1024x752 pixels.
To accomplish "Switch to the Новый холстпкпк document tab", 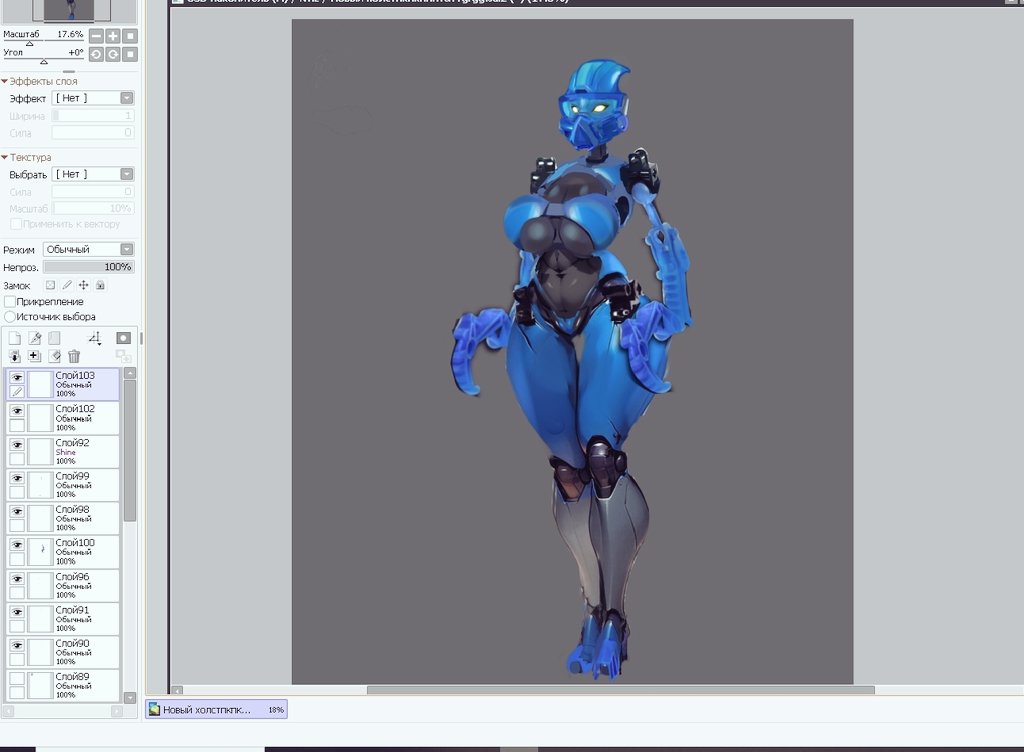I will [x=216, y=710].
